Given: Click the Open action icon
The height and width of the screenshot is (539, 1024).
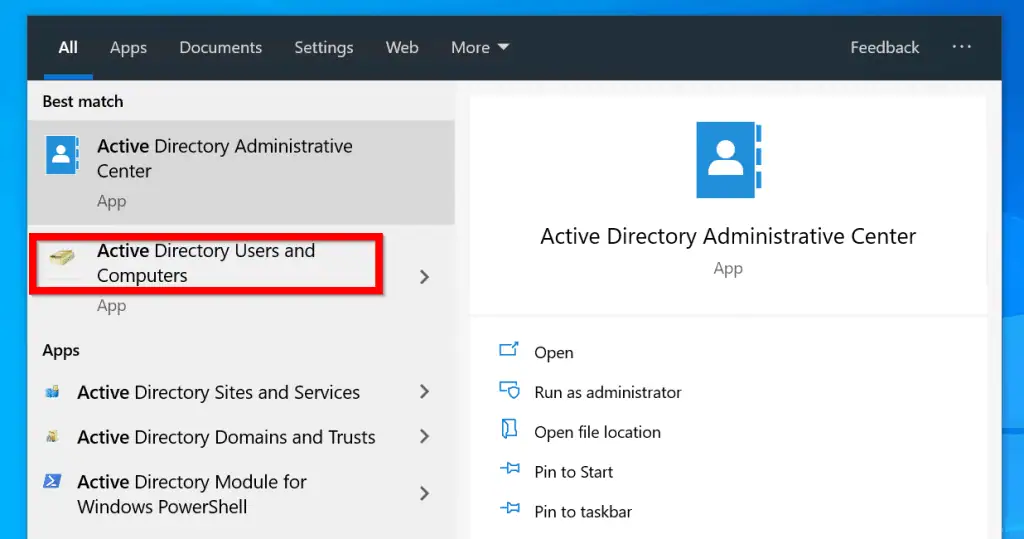Looking at the screenshot, I should (509, 350).
